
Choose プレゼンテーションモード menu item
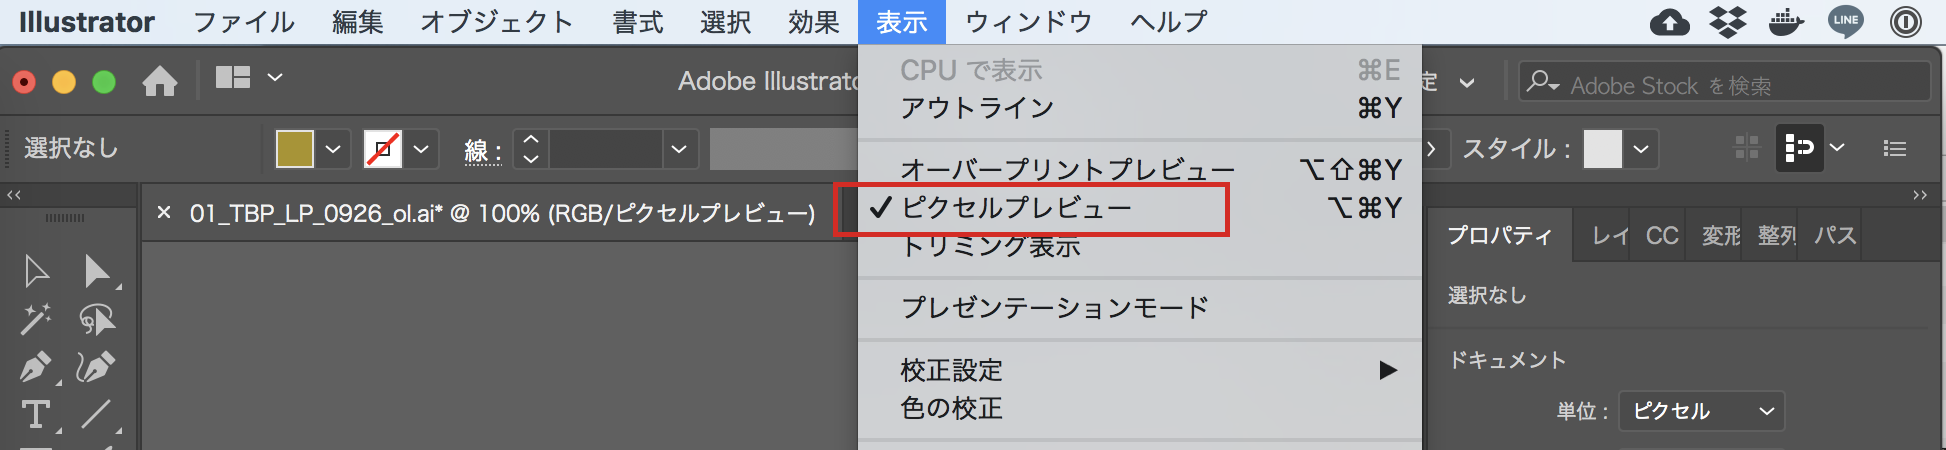(1140, 307)
